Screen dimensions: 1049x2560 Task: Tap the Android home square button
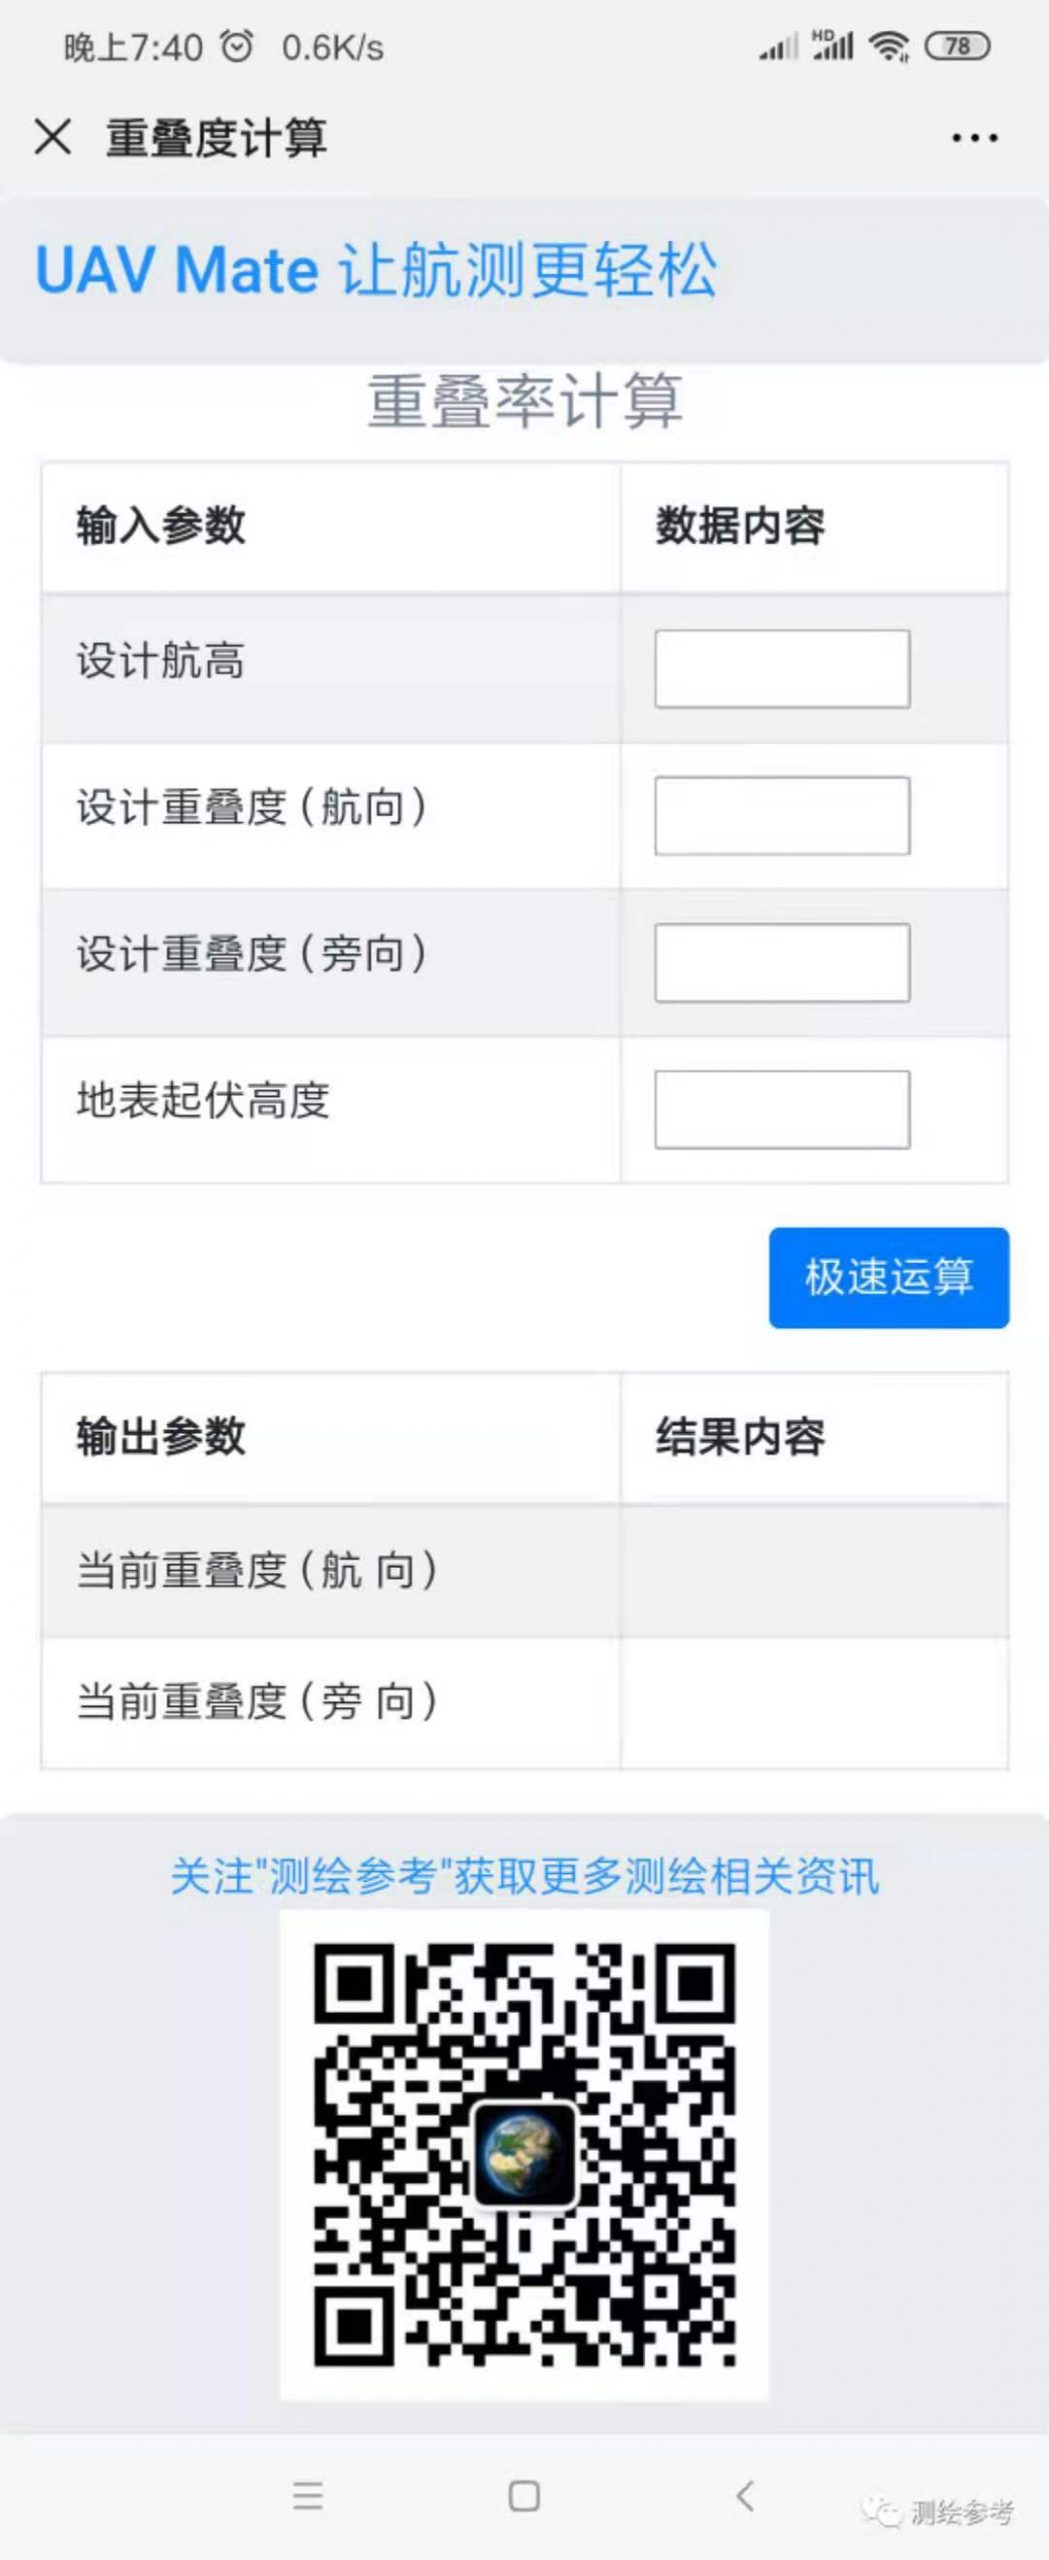coord(524,2495)
